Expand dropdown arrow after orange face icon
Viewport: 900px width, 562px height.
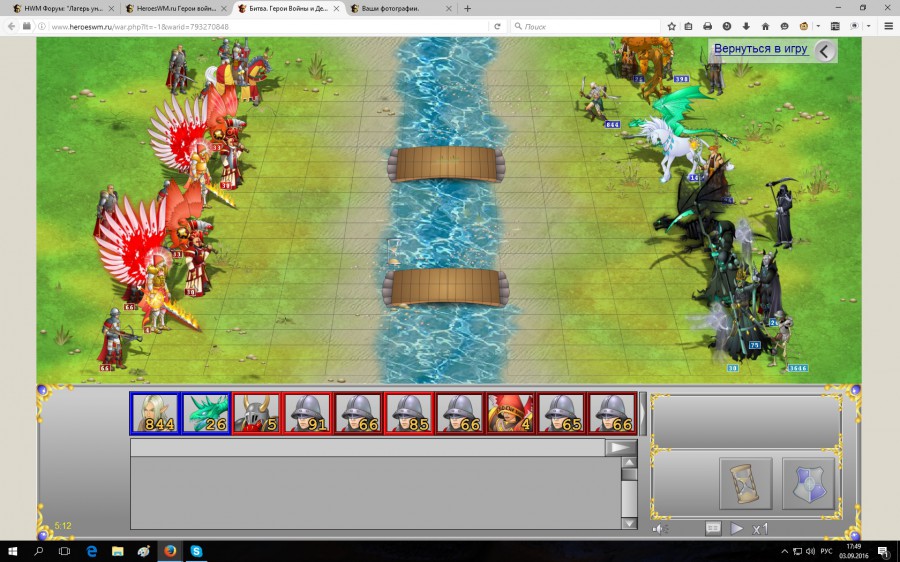pyautogui.click(x=818, y=26)
